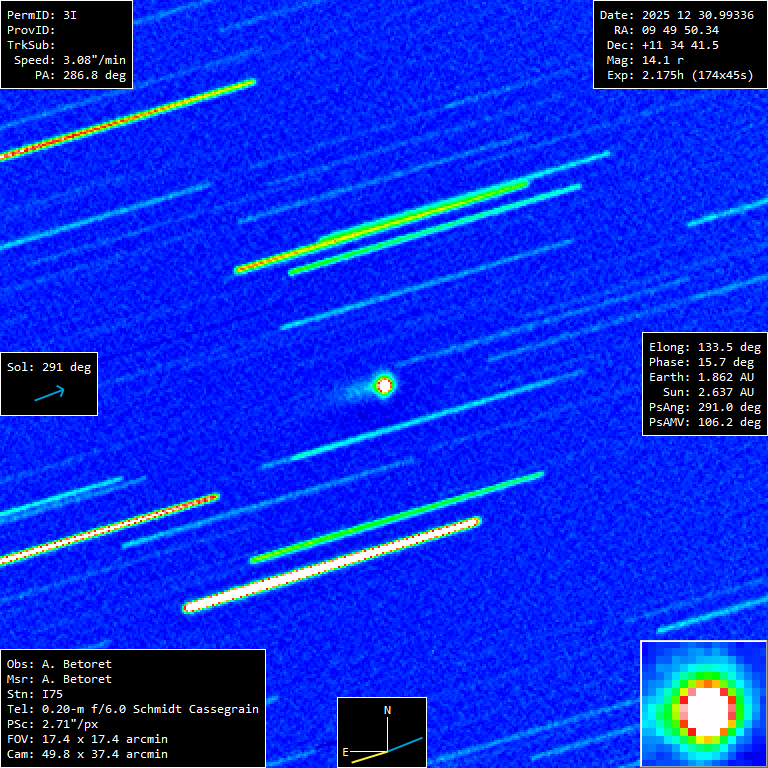Screen dimensions: 768x768
Task: Click the Schmidt Cassegrain telescope line
Action: coord(133,709)
